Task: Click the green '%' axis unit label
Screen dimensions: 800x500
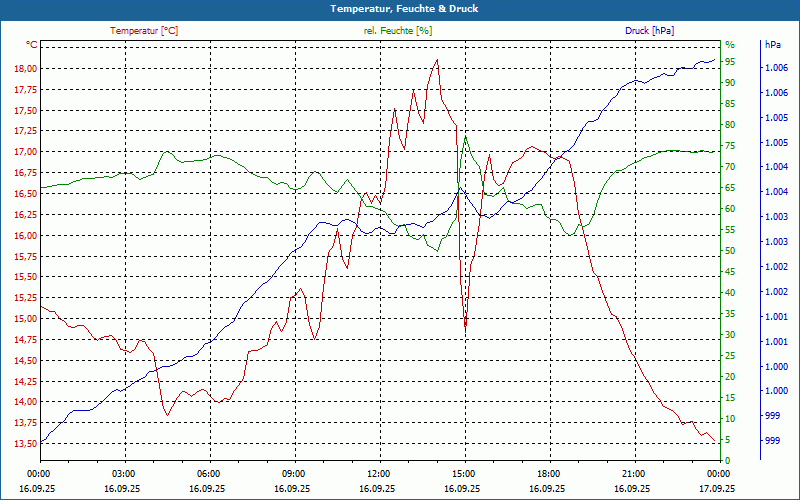Action: (730, 45)
